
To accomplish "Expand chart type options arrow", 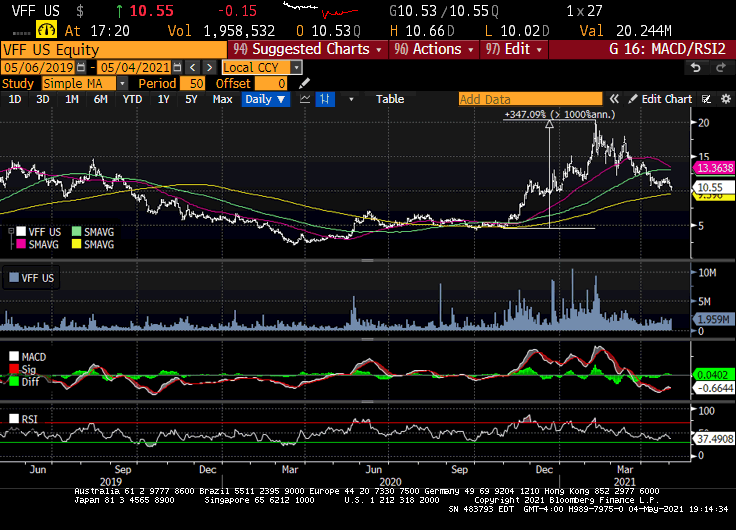I will [x=351, y=99].
